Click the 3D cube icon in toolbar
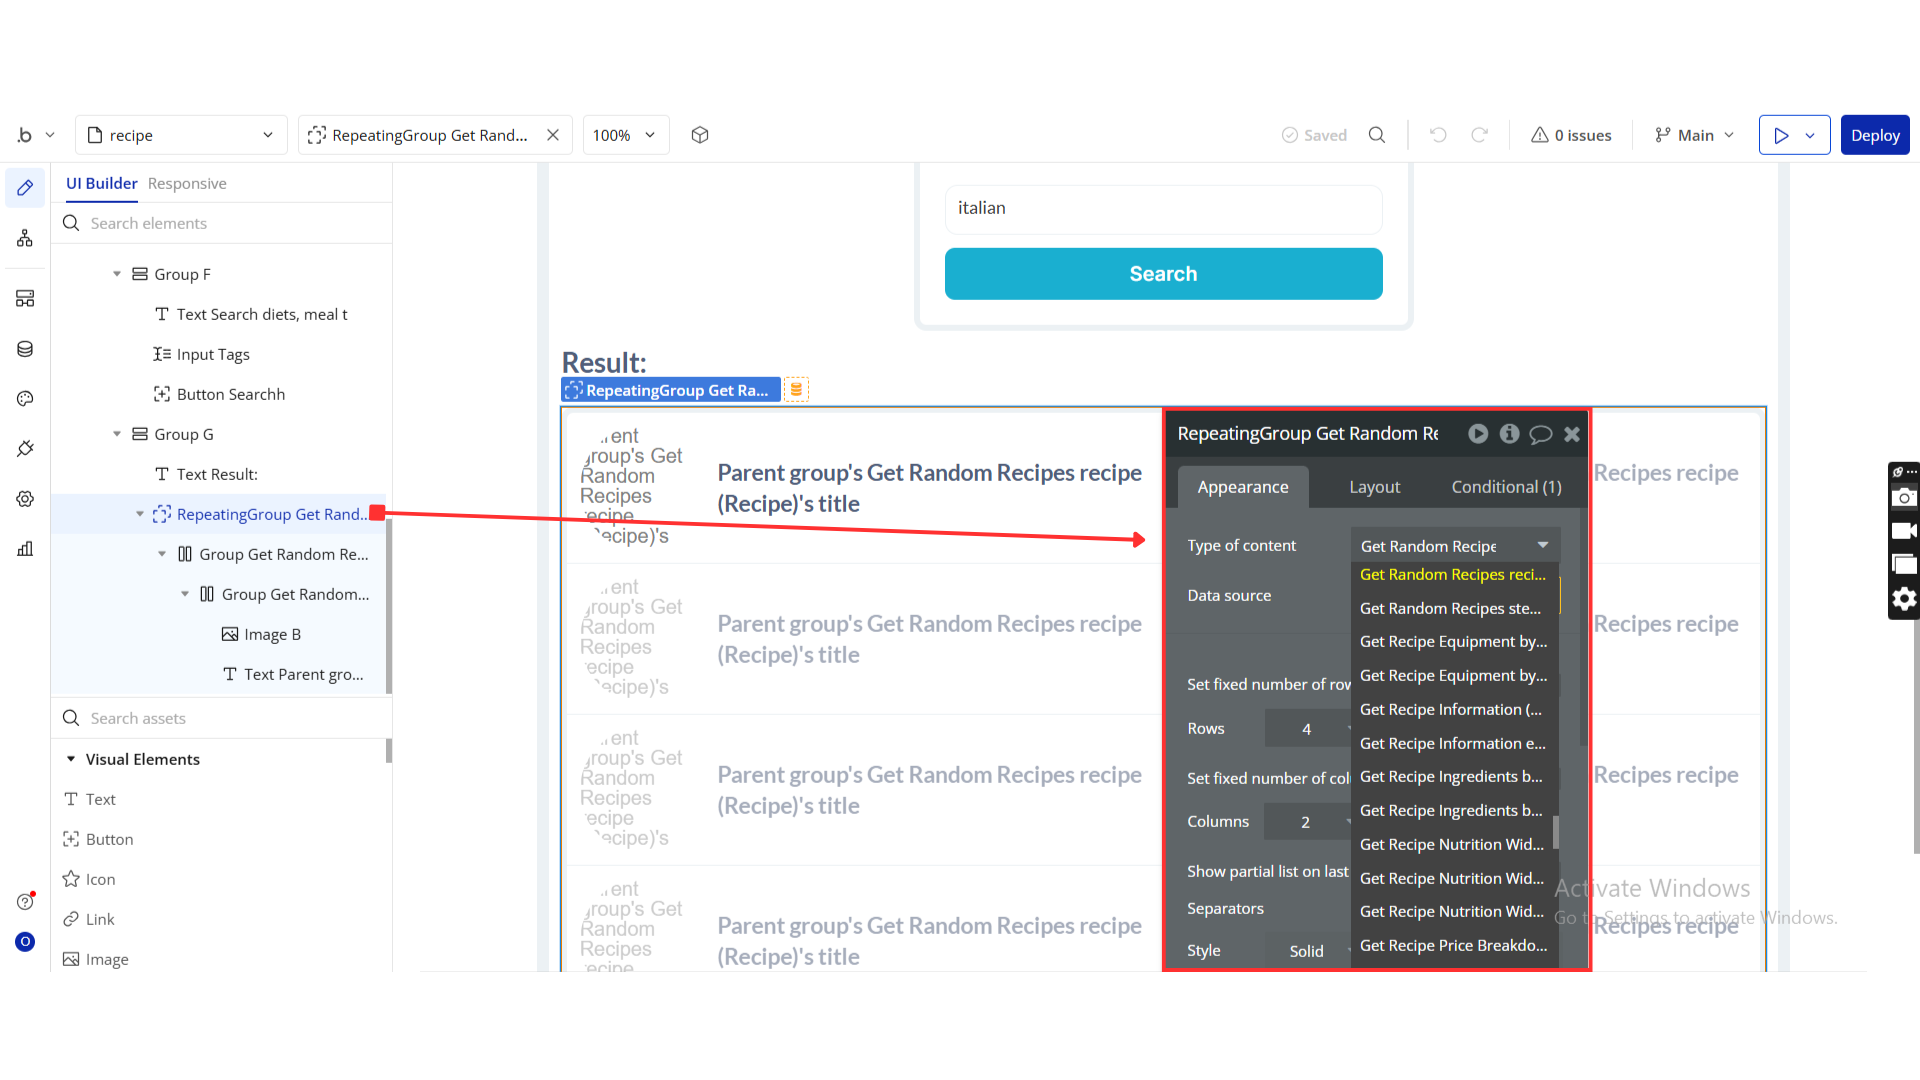The width and height of the screenshot is (1920, 1080). click(700, 135)
